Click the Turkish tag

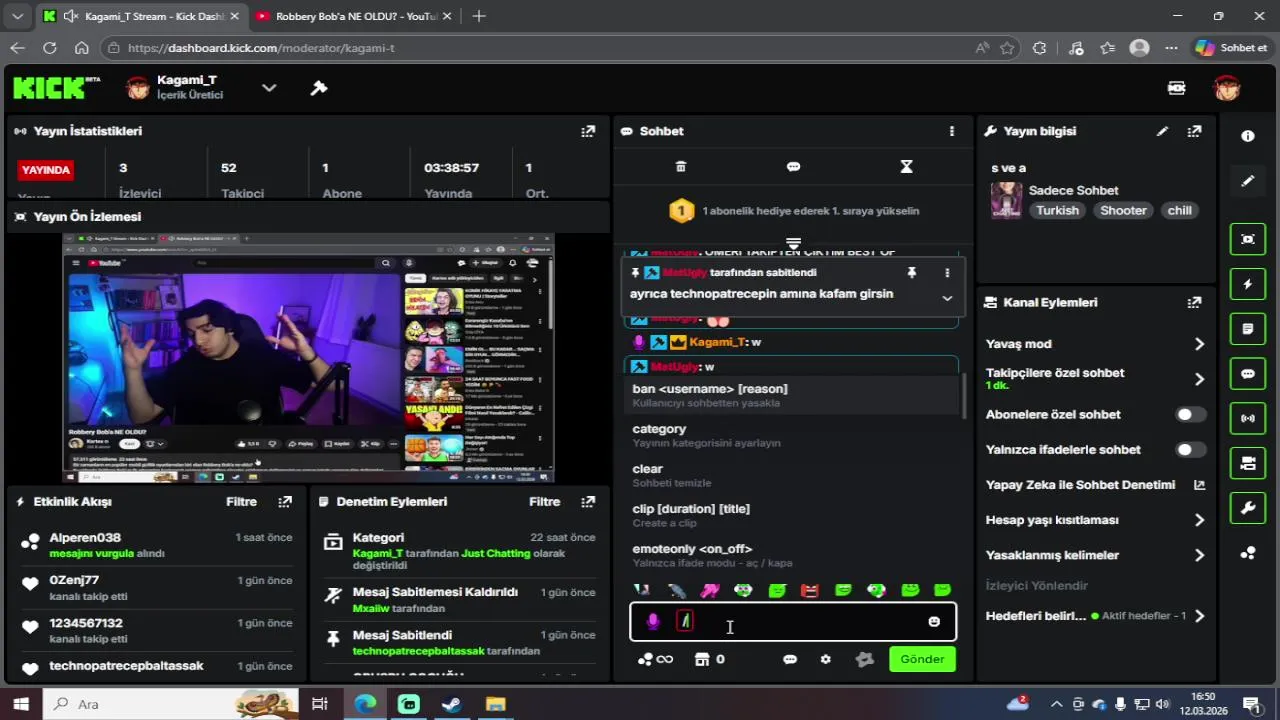1057,210
